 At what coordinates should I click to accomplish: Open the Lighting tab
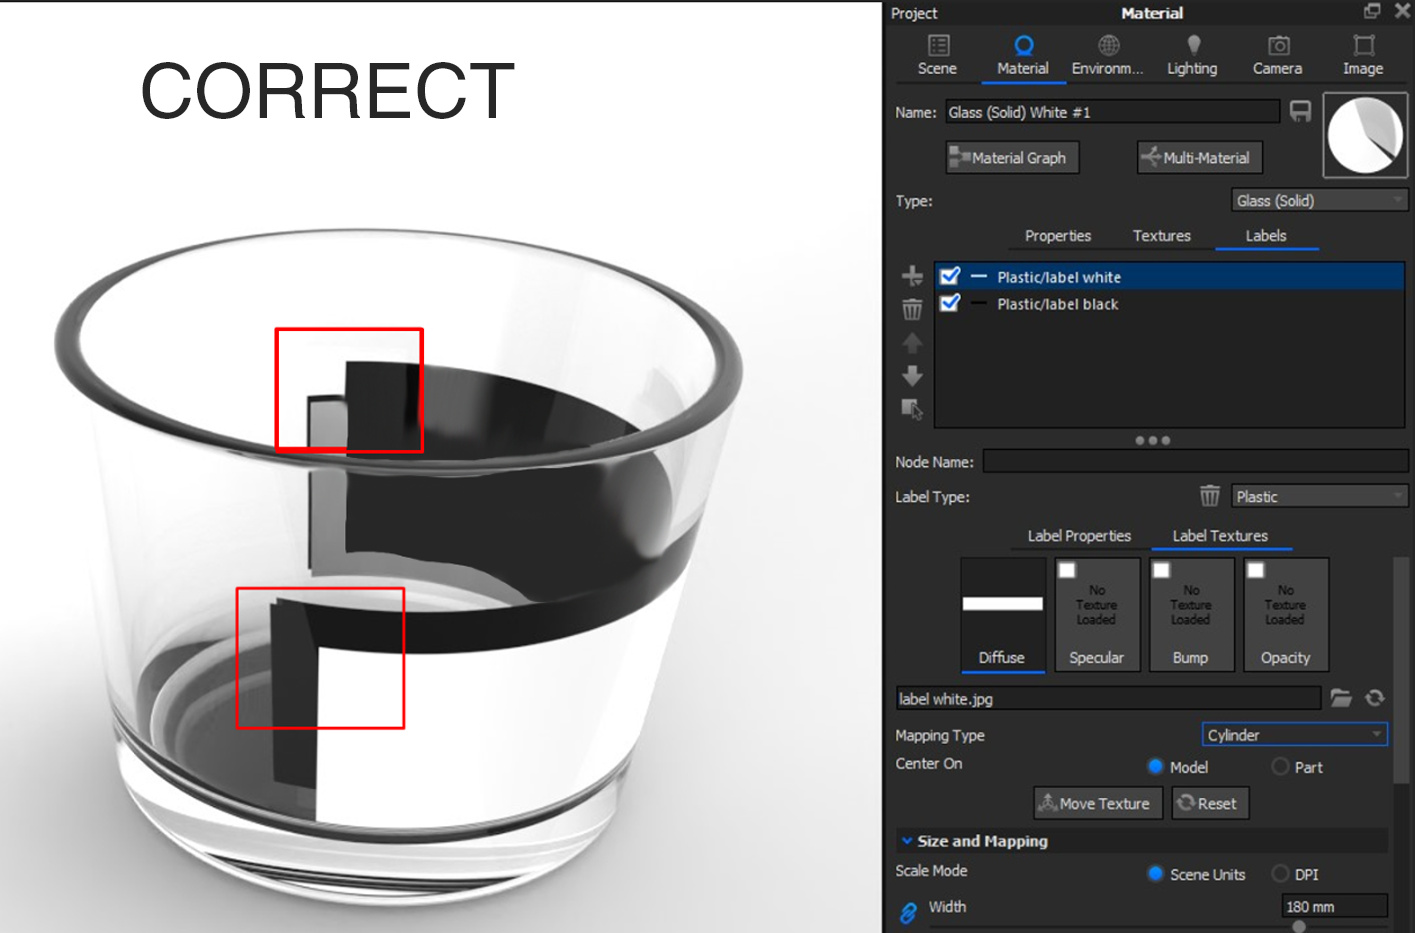point(1192,56)
